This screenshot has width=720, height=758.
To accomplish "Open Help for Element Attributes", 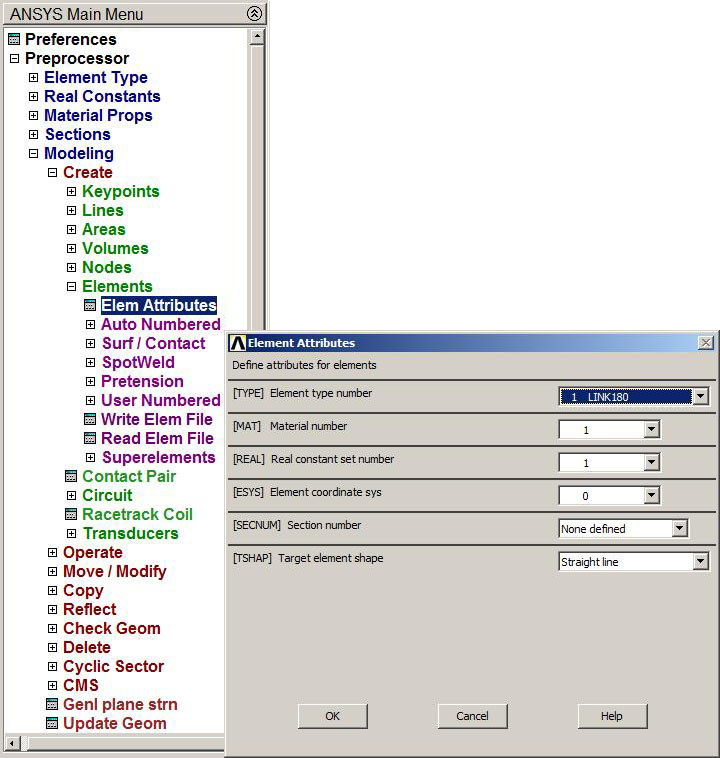I will [x=612, y=716].
